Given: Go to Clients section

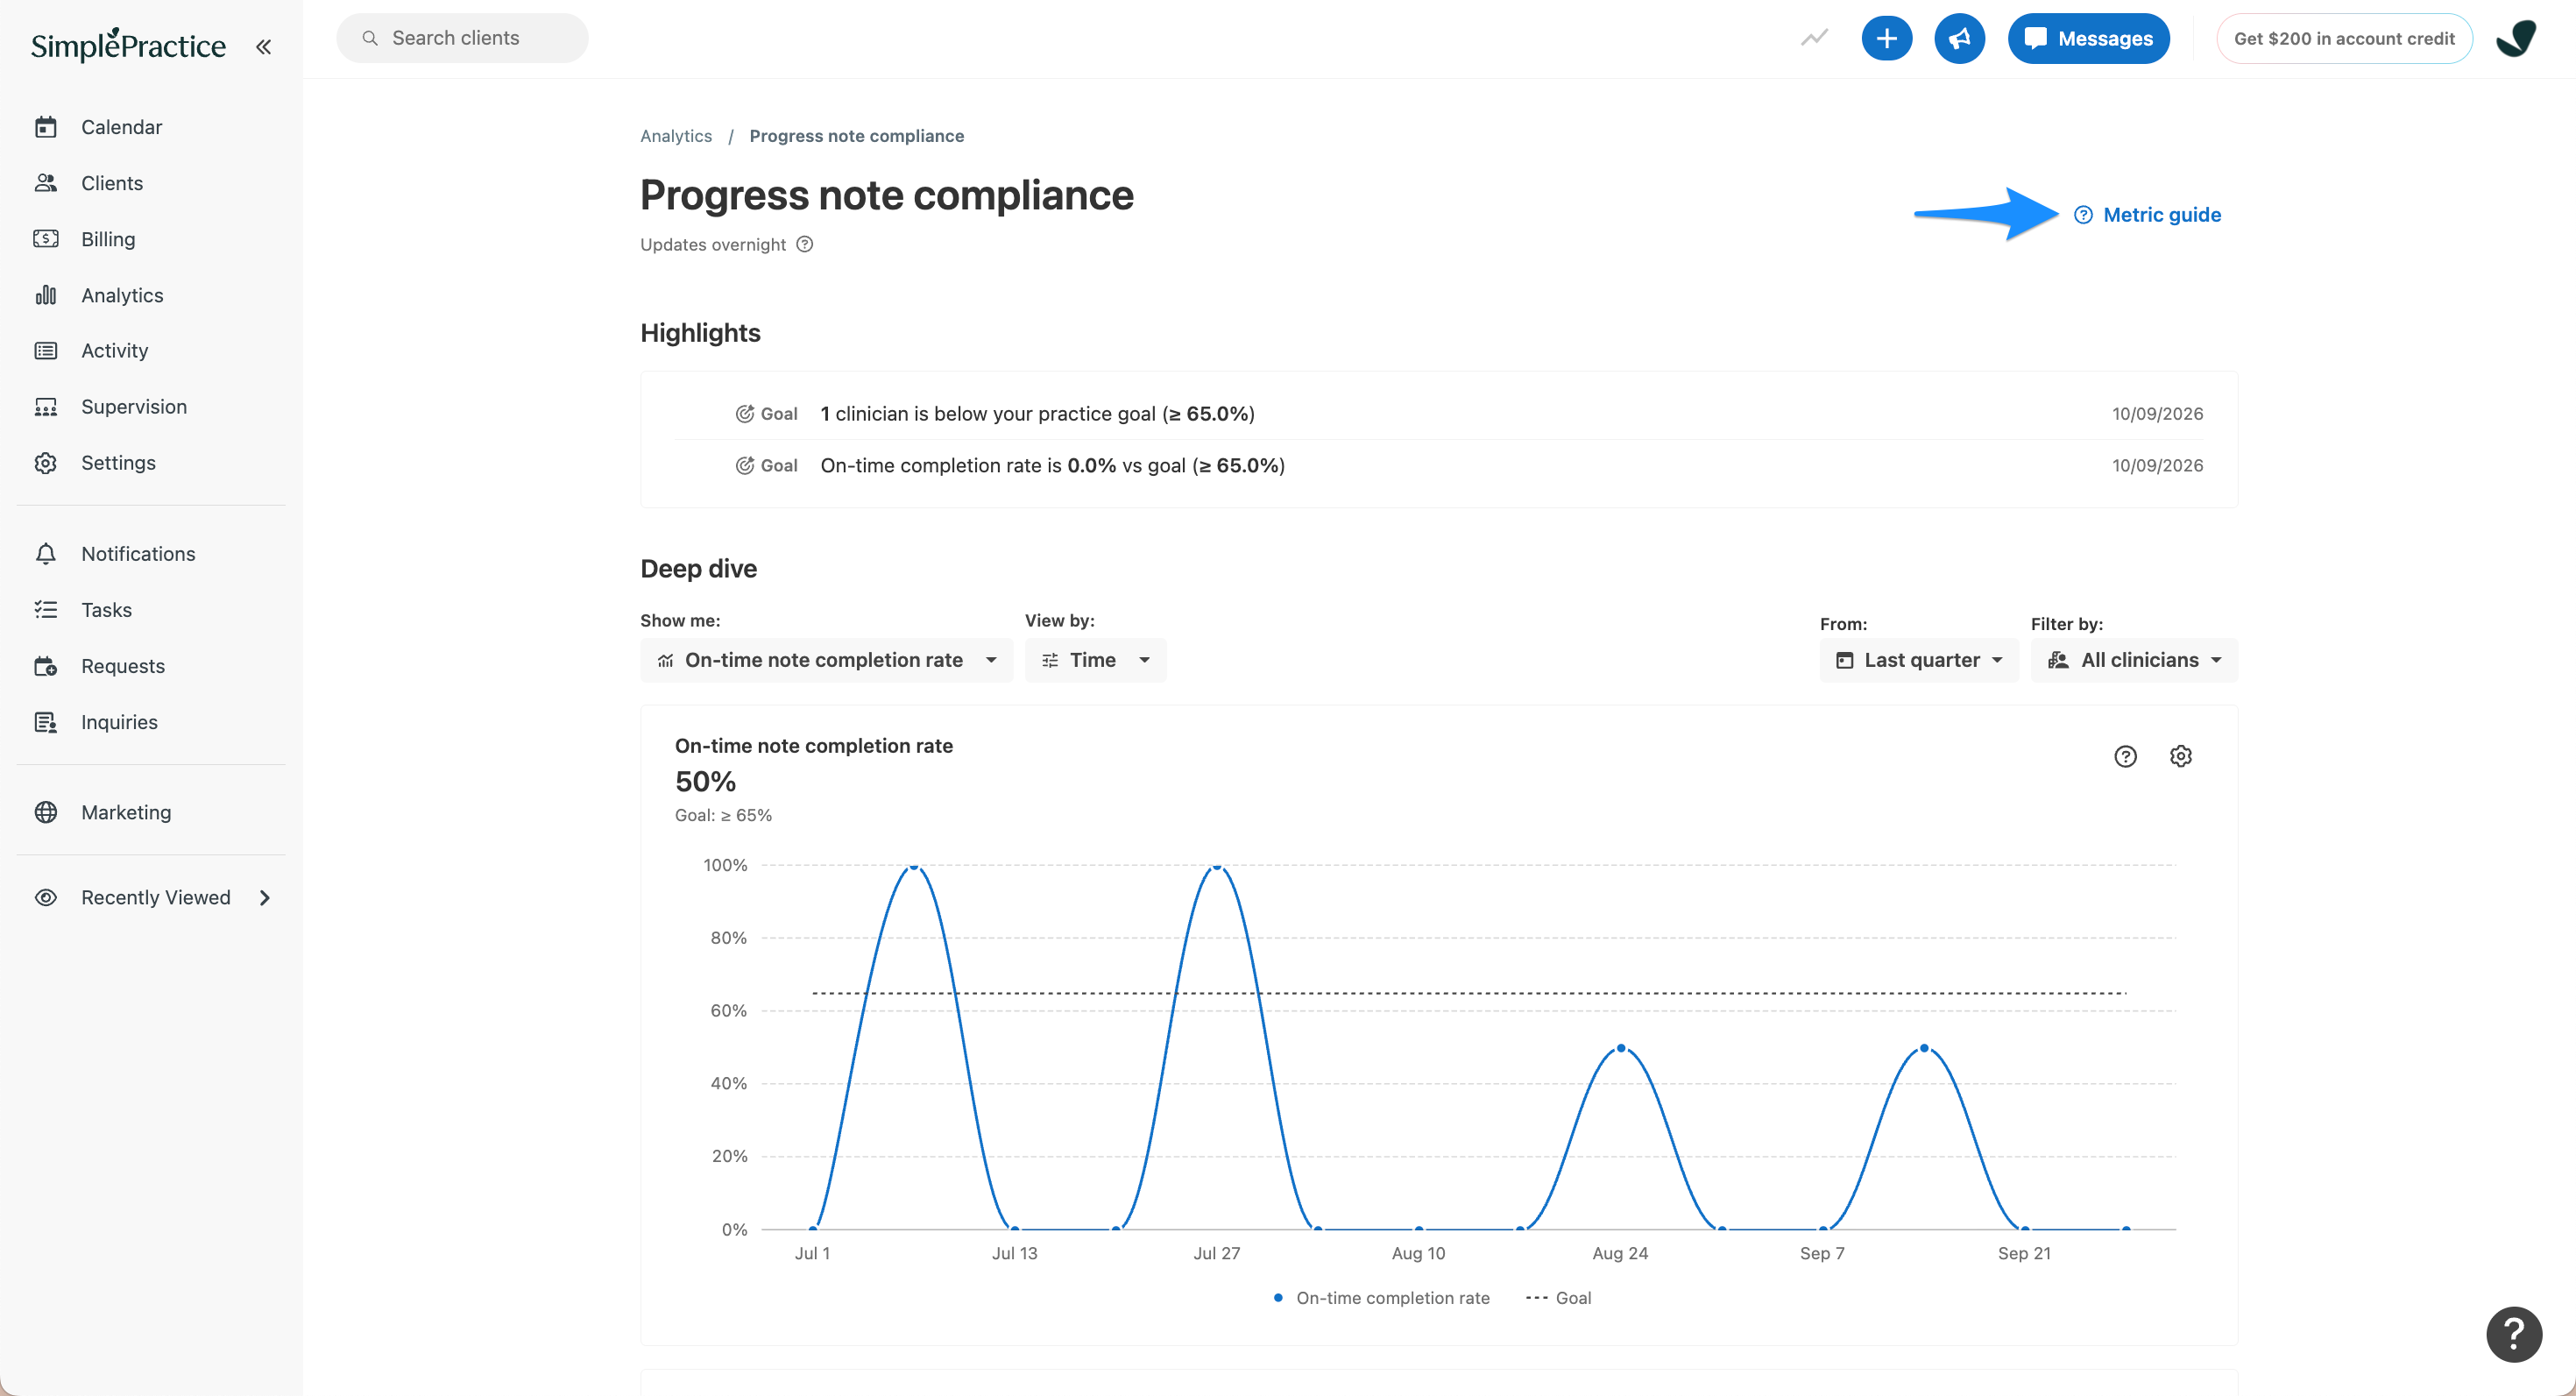Looking at the screenshot, I should click(x=112, y=183).
